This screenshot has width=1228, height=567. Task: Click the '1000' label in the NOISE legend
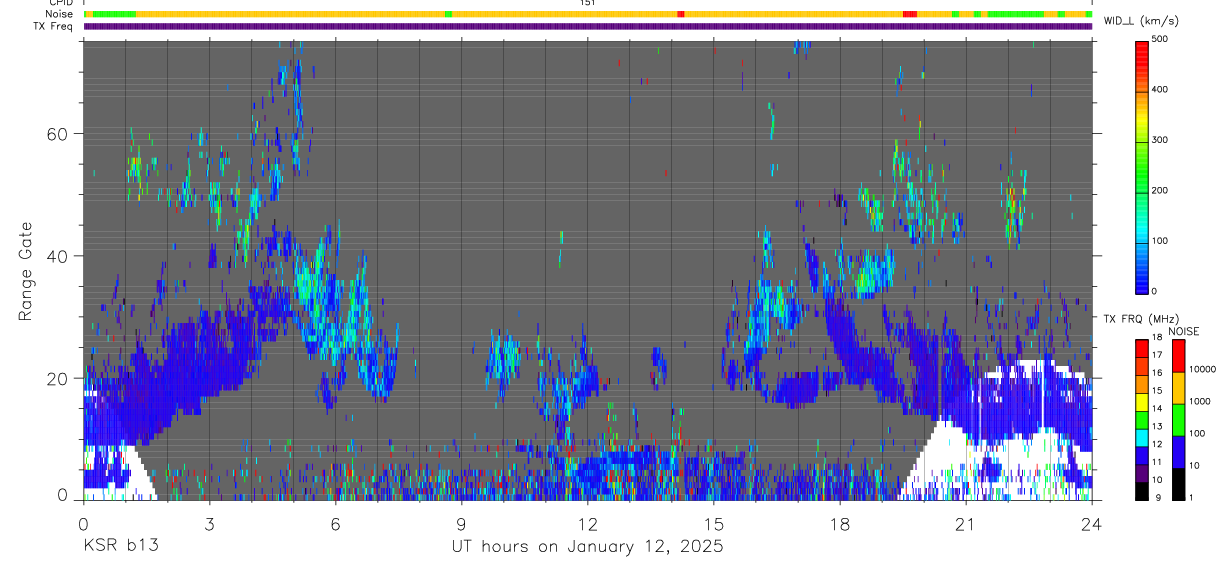1200,401
